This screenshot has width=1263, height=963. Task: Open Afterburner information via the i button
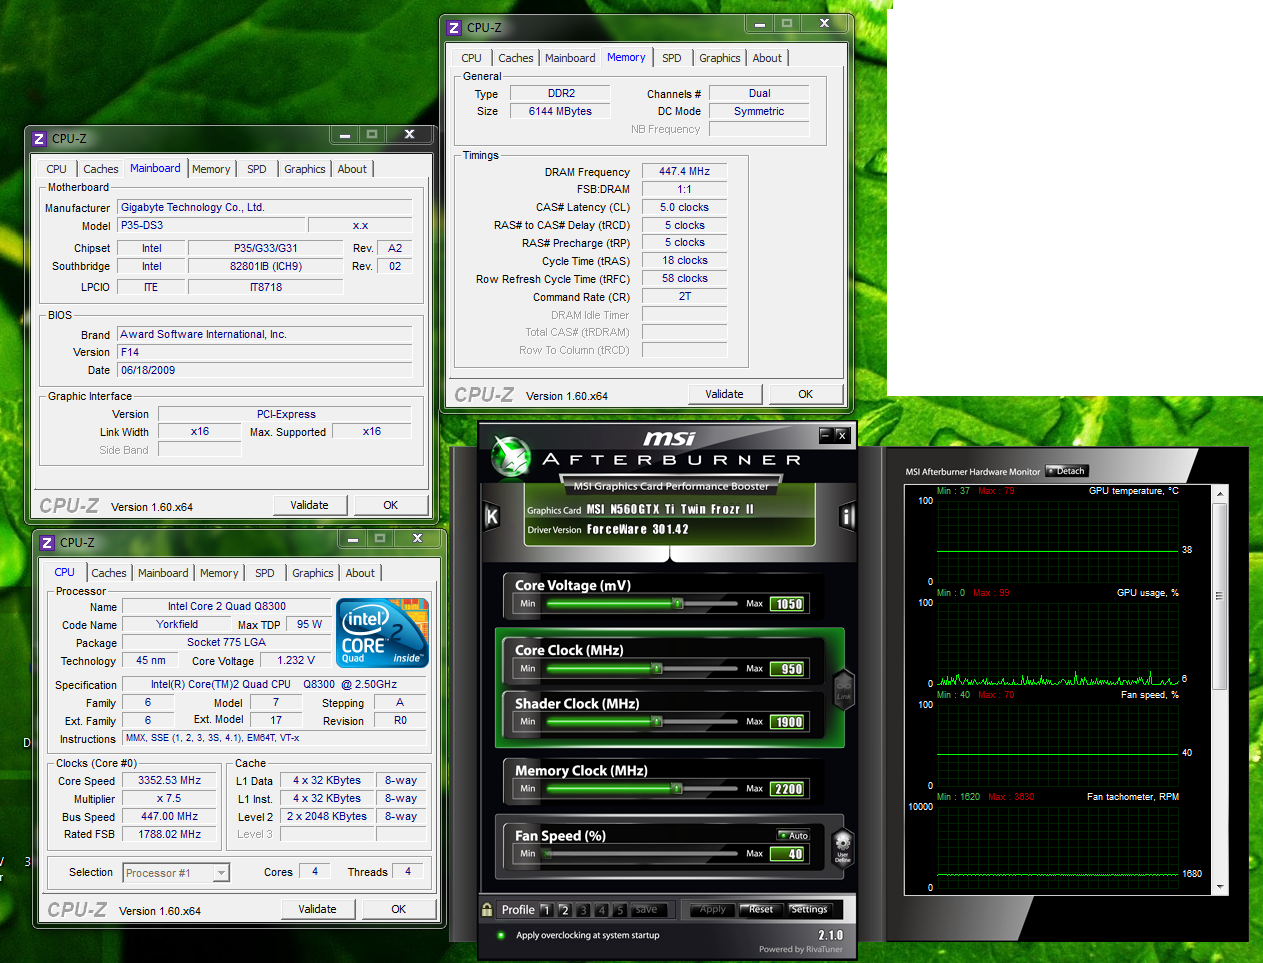848,516
